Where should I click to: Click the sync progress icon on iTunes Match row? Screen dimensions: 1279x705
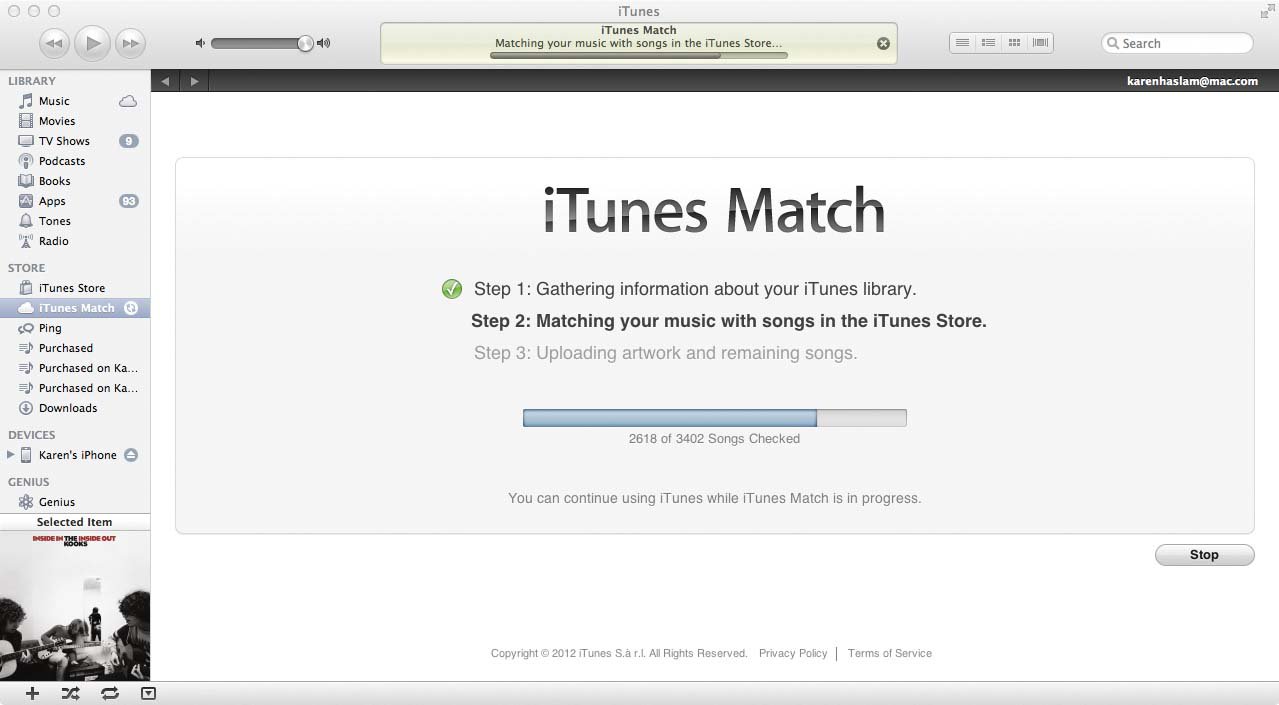coord(131,308)
